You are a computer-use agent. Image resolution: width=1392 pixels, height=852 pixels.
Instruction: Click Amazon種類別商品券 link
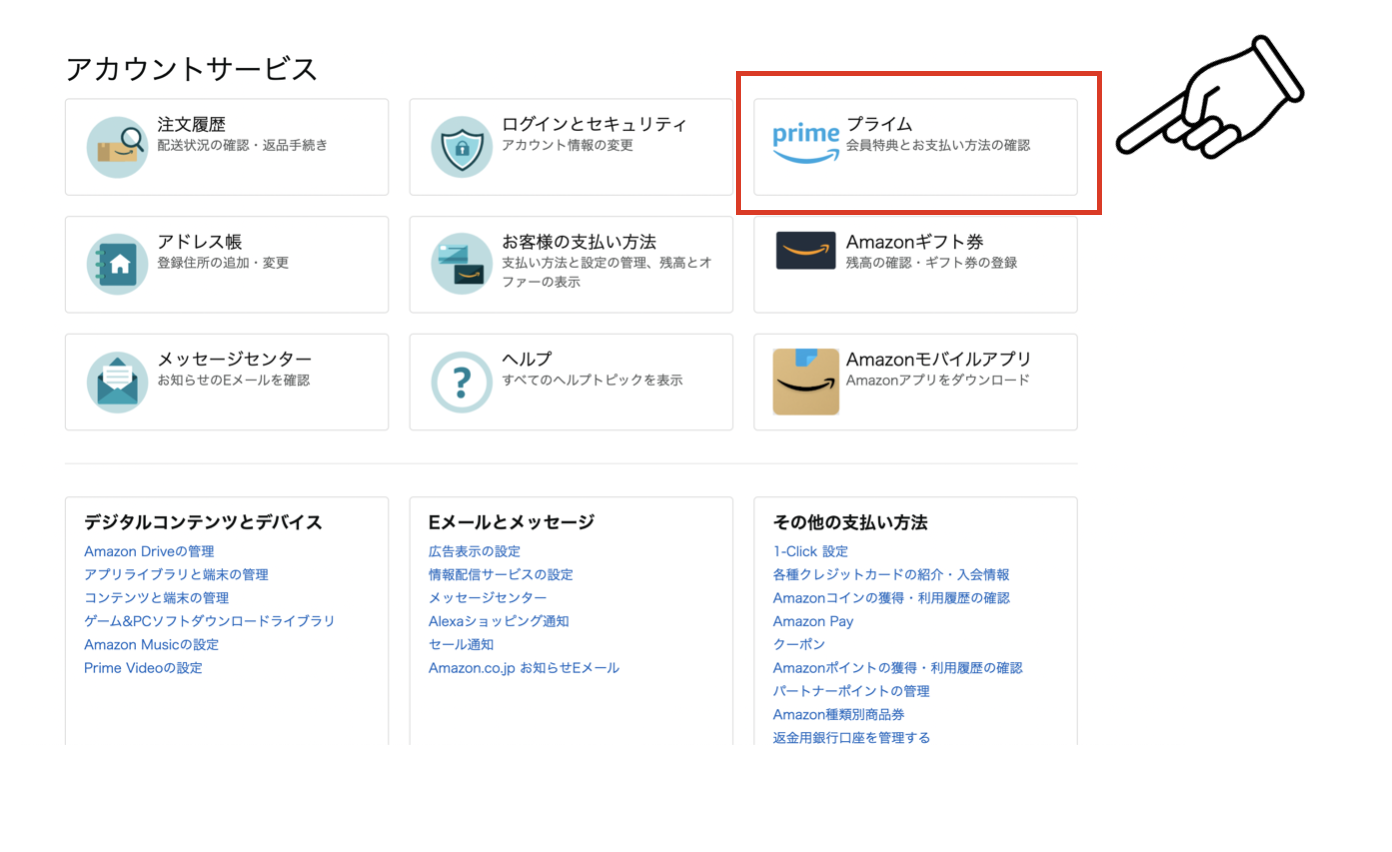tap(839, 715)
